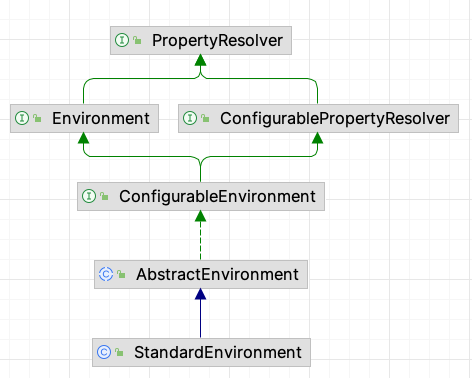Select the ConfigurableEnvironment node label
The height and width of the screenshot is (378, 472).
click(x=217, y=197)
